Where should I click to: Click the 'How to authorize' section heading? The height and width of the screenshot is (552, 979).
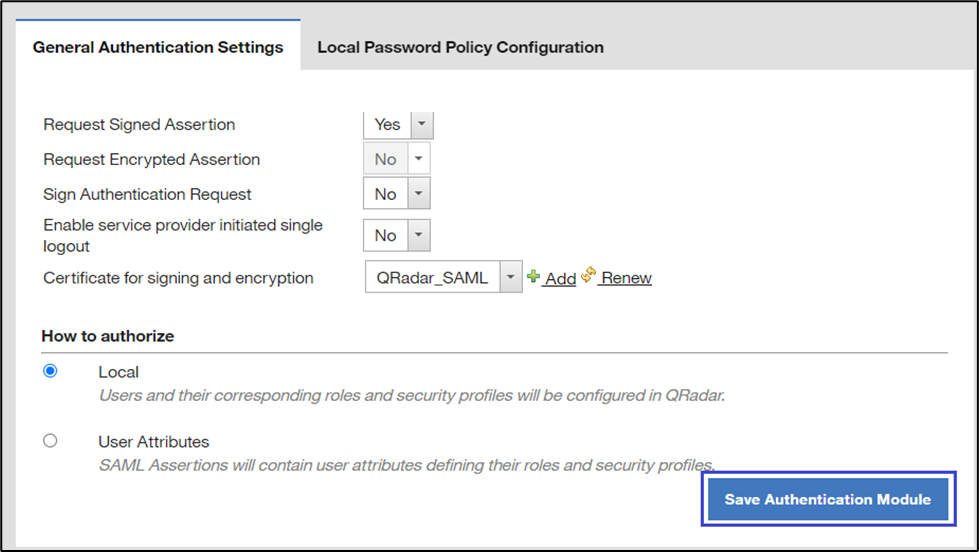pos(107,336)
